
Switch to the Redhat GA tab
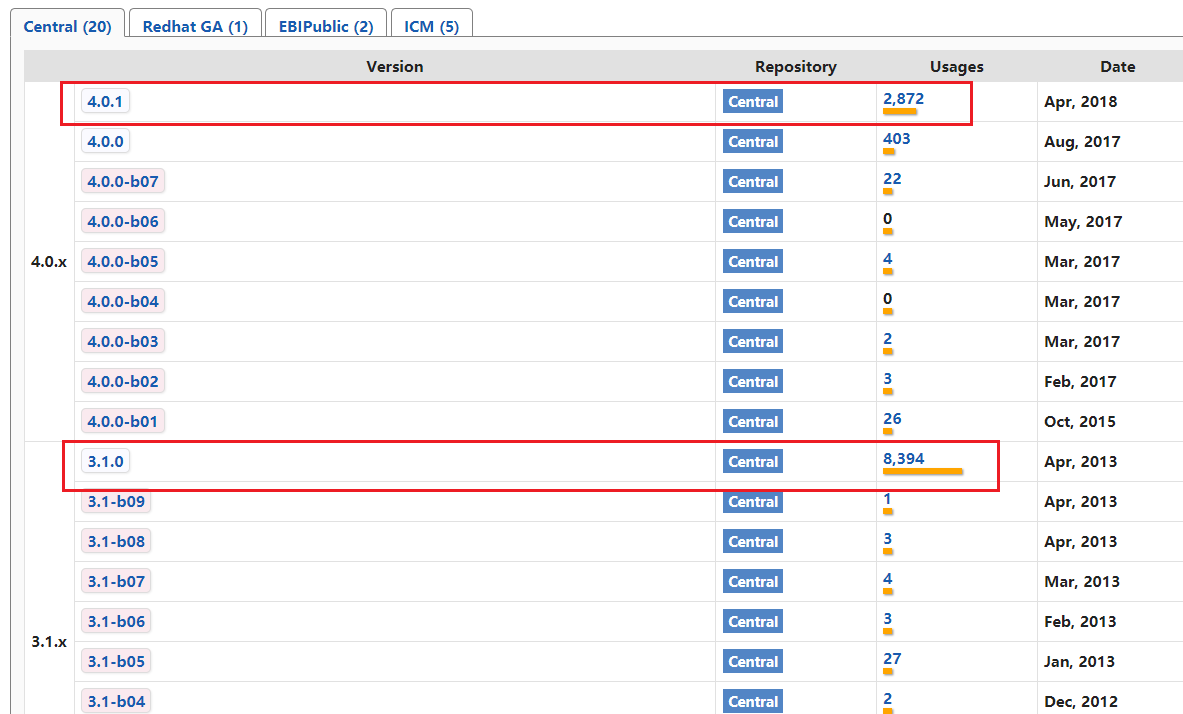[195, 26]
